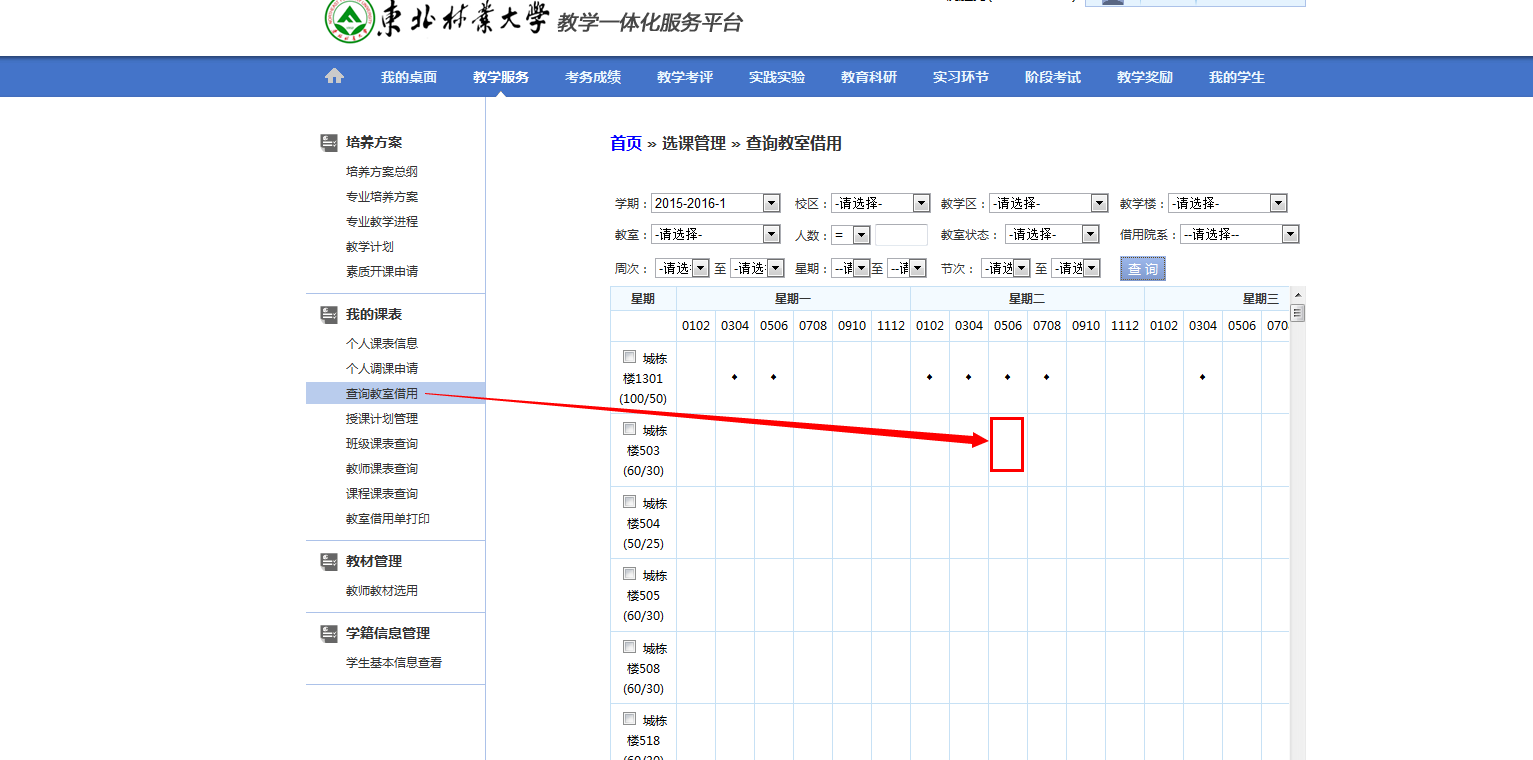Click the 教材管理 section icon
1533x760 pixels.
(329, 562)
